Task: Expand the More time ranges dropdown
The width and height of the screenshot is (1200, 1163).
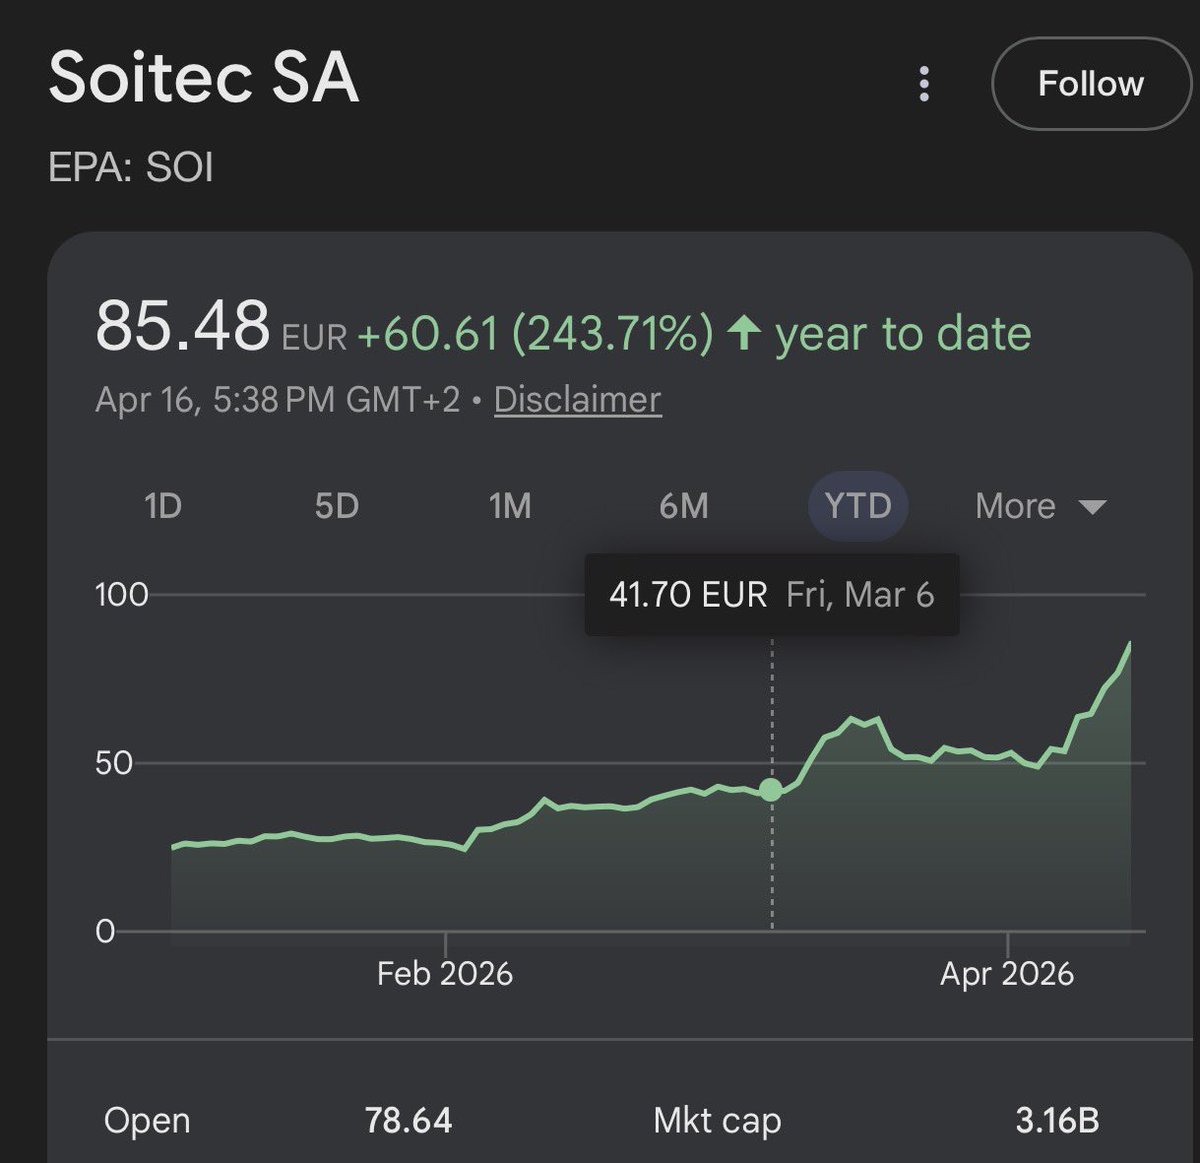Action: coord(1039,506)
